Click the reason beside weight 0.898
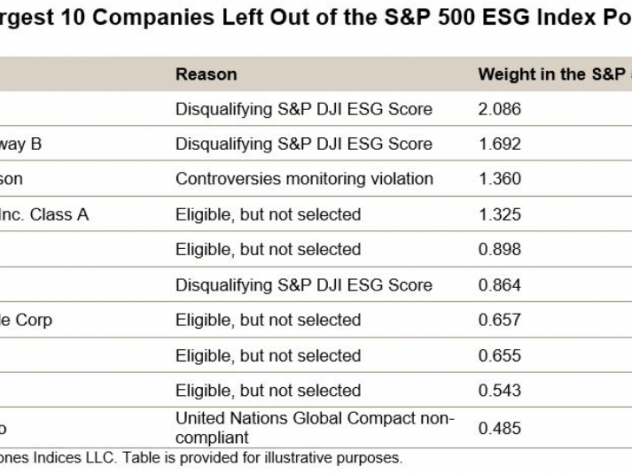 click(x=268, y=249)
